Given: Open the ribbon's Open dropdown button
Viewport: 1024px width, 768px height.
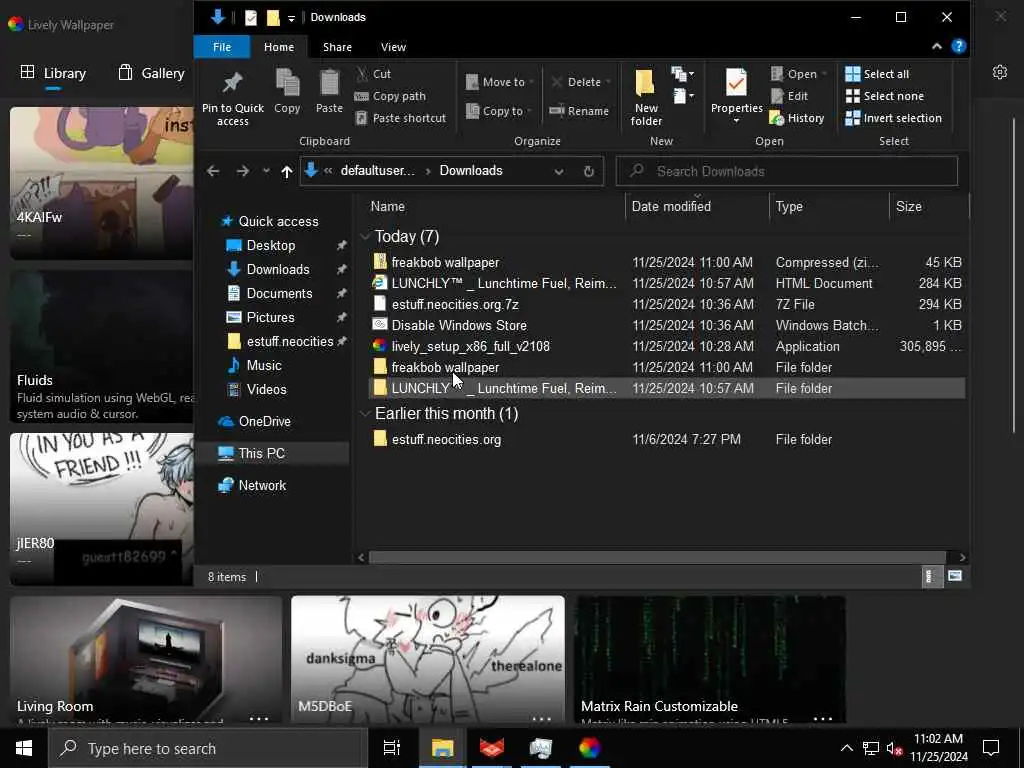Looking at the screenshot, I should click(x=799, y=74).
